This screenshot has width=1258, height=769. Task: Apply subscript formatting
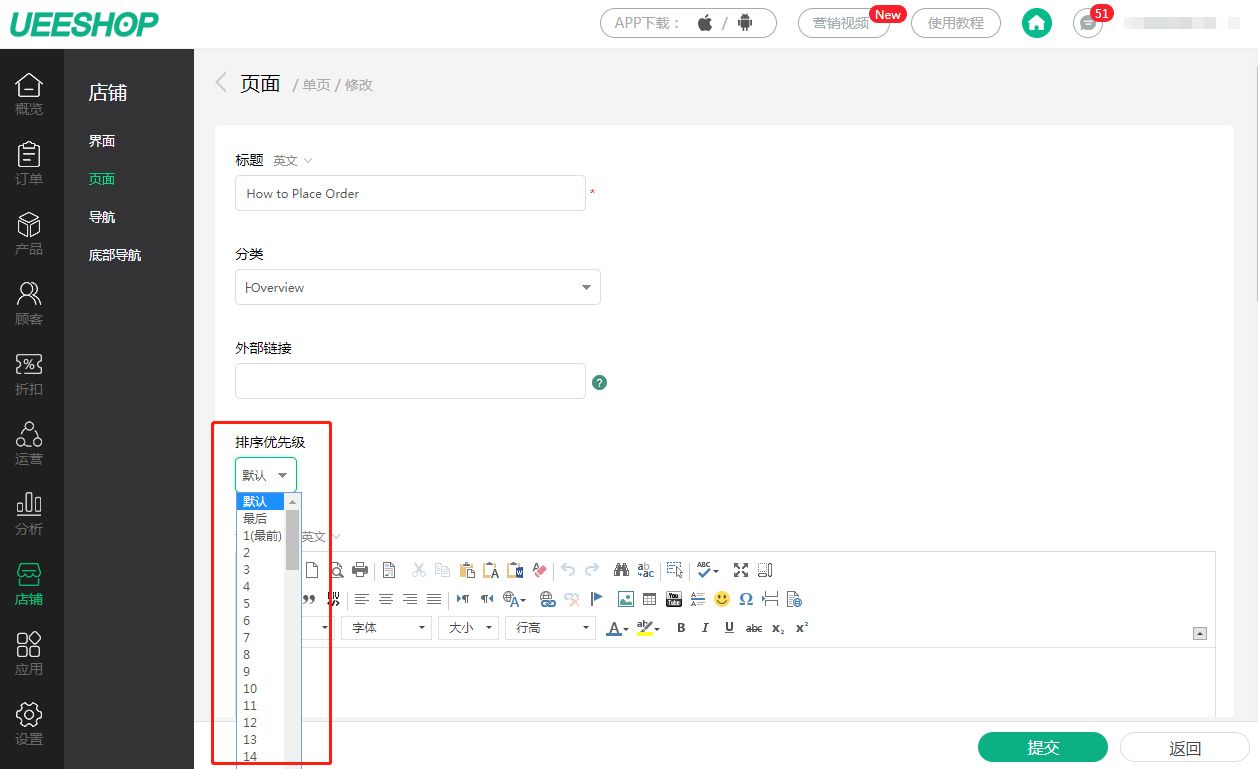pos(778,628)
